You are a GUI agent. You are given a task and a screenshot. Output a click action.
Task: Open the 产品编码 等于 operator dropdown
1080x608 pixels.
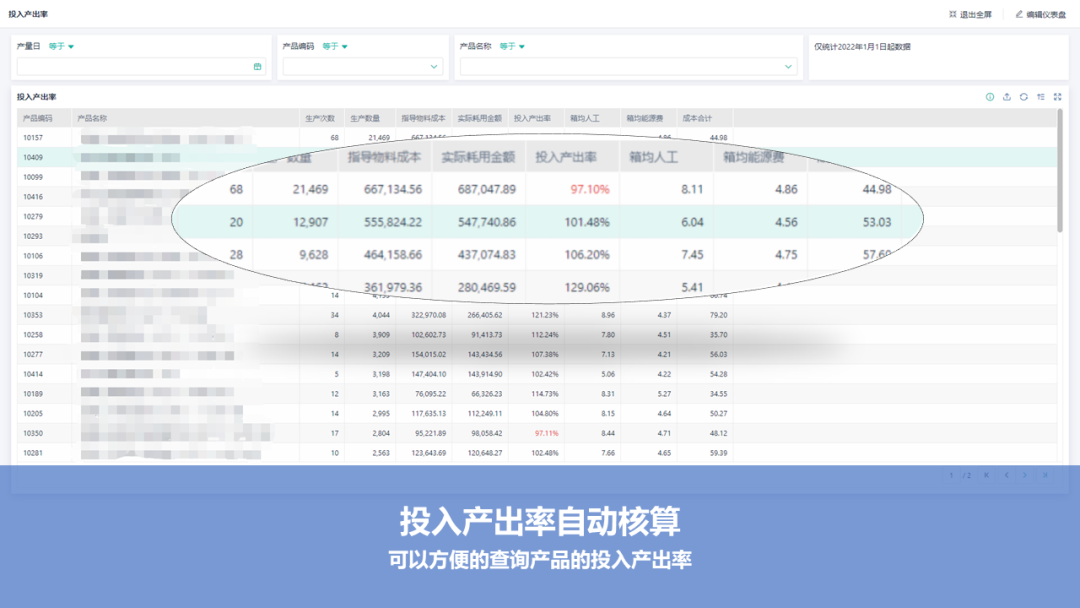point(335,46)
